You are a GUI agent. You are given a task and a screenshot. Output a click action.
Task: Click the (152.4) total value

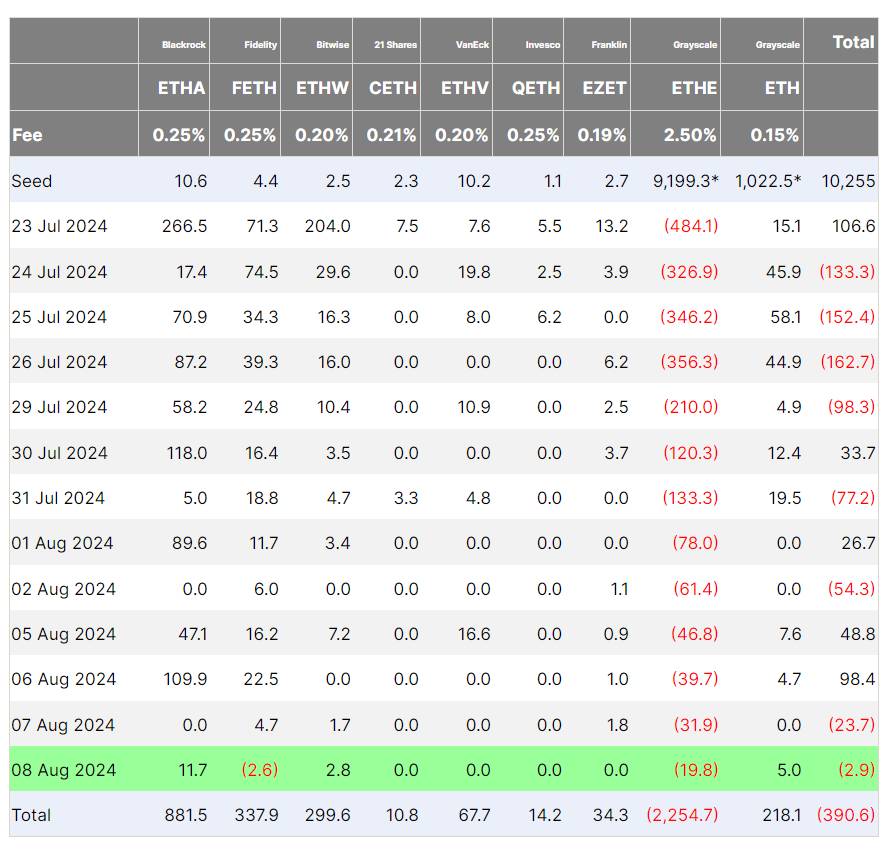(847, 317)
